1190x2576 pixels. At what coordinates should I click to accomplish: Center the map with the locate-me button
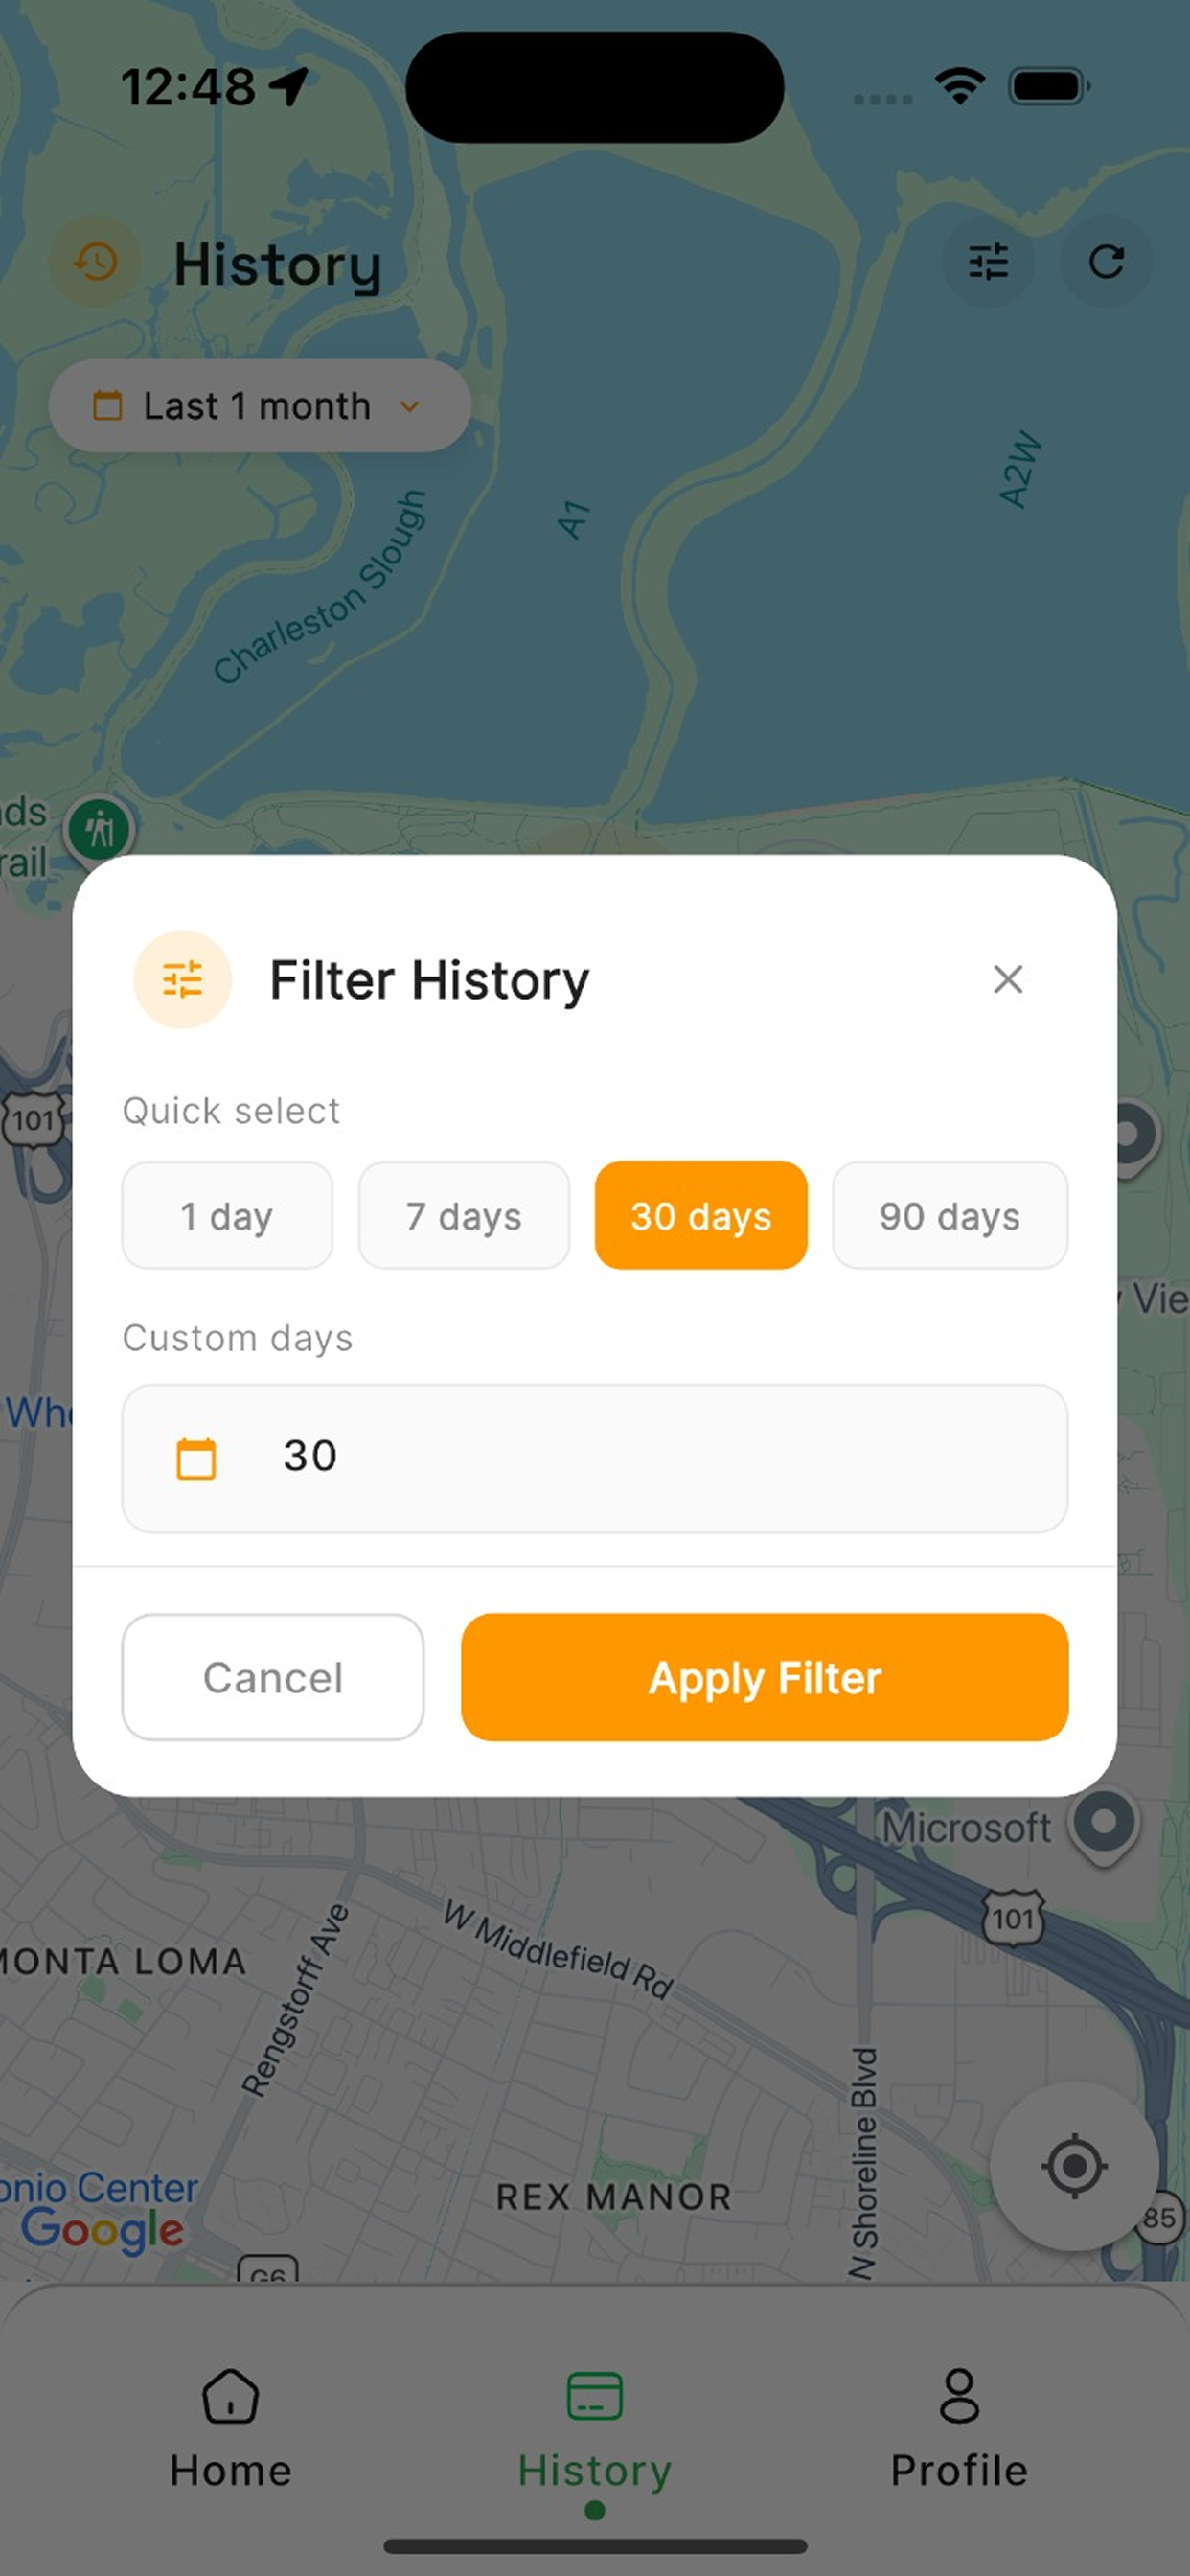click(x=1074, y=2165)
